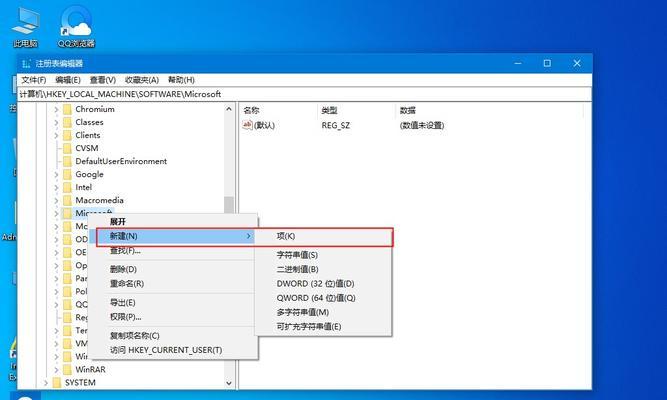
Task: Expand the Chromium key
Action: pyautogui.click(x=56, y=109)
